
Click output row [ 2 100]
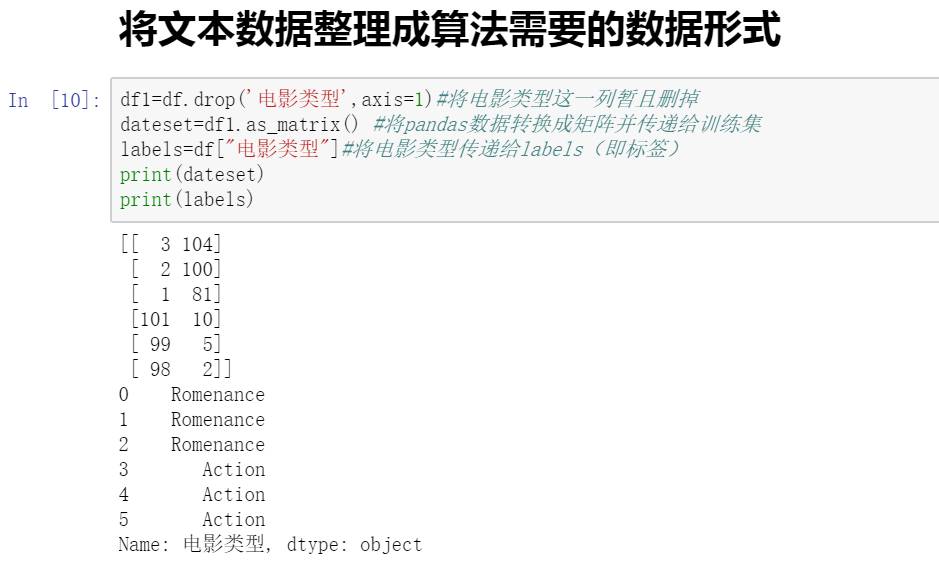(176, 269)
